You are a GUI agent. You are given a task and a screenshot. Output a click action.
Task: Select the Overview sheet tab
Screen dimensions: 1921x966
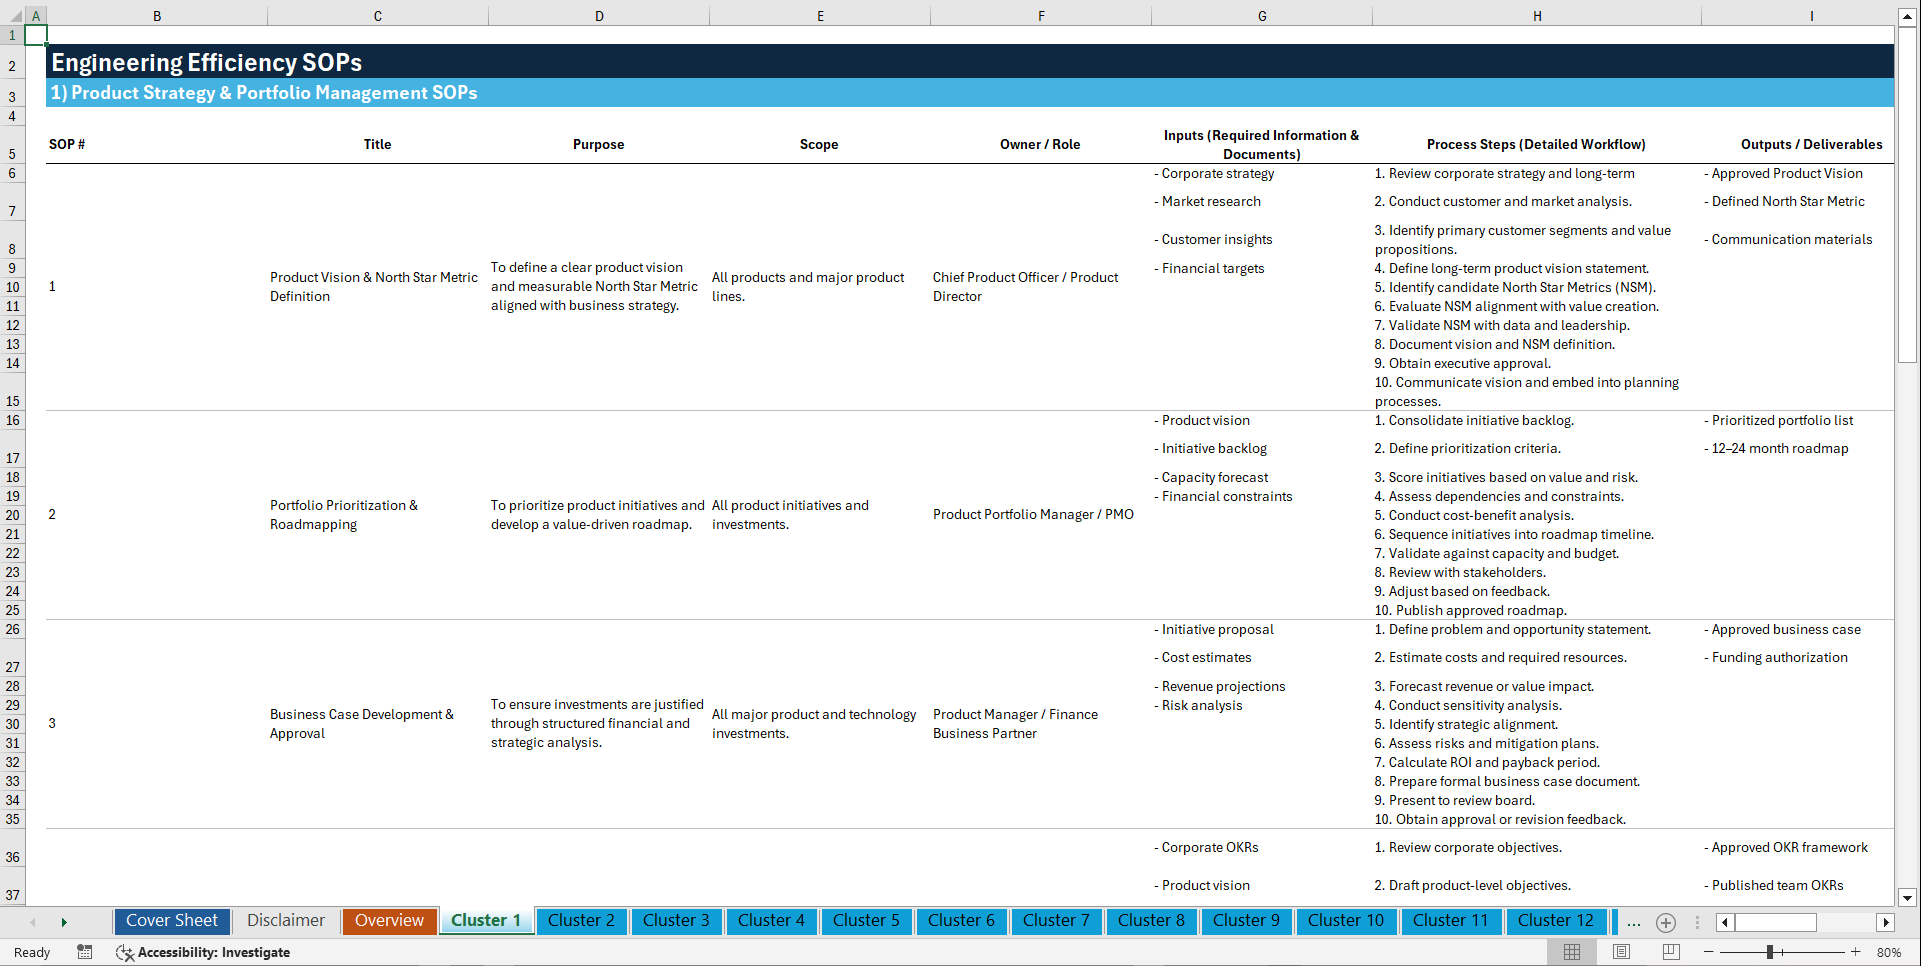(x=389, y=921)
